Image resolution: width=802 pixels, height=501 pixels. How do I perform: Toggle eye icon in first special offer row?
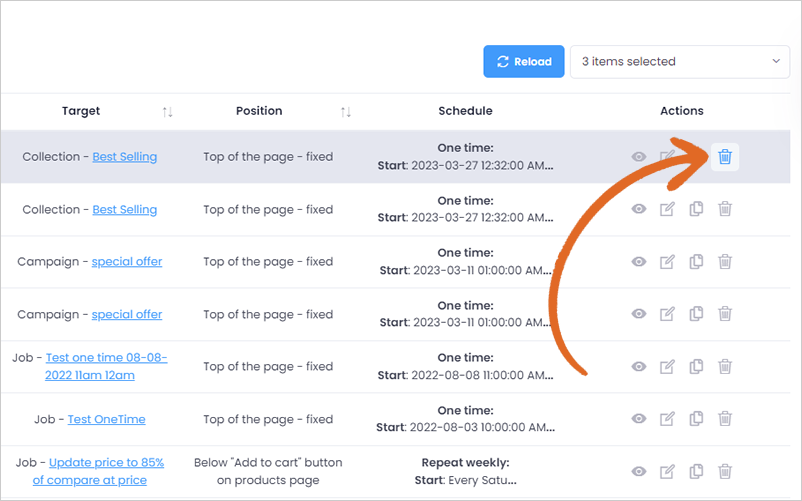[x=639, y=261]
